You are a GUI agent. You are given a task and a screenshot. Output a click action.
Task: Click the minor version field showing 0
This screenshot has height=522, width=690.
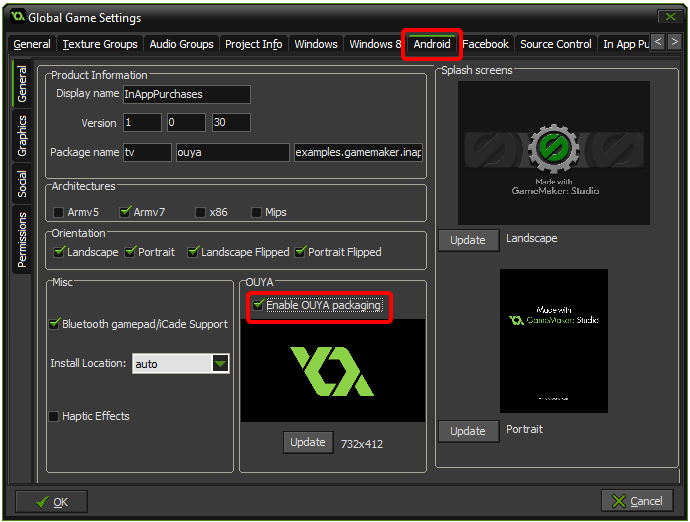(186, 122)
